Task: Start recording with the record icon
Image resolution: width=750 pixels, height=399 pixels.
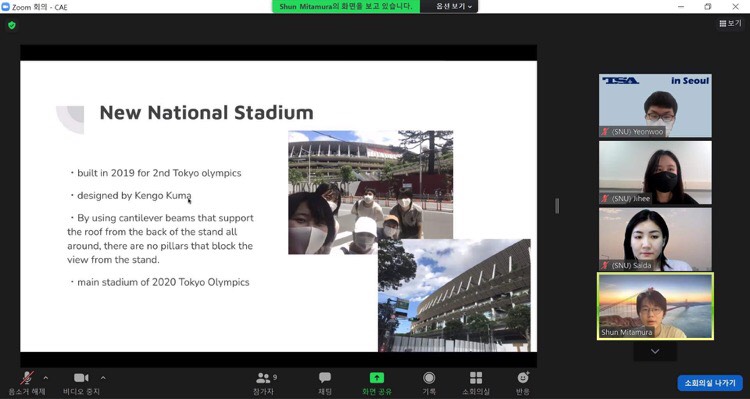Action: (429, 378)
